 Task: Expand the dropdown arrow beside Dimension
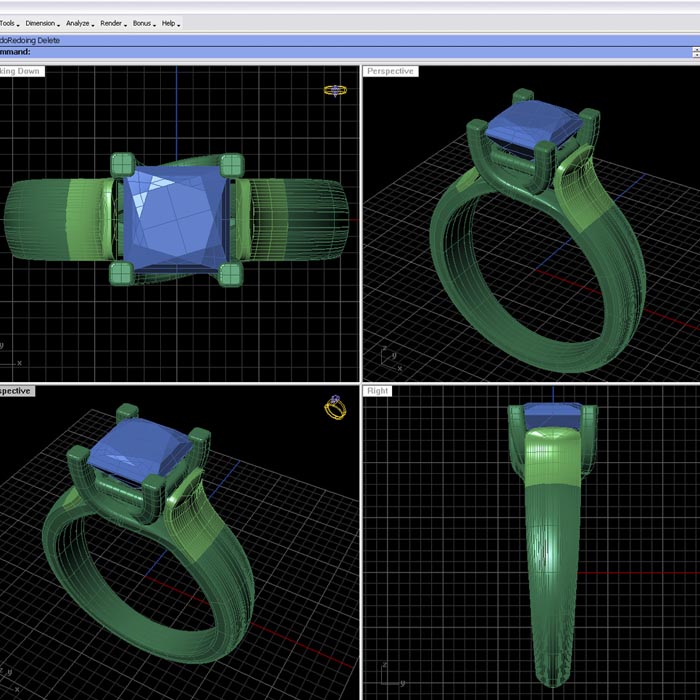coord(58,25)
